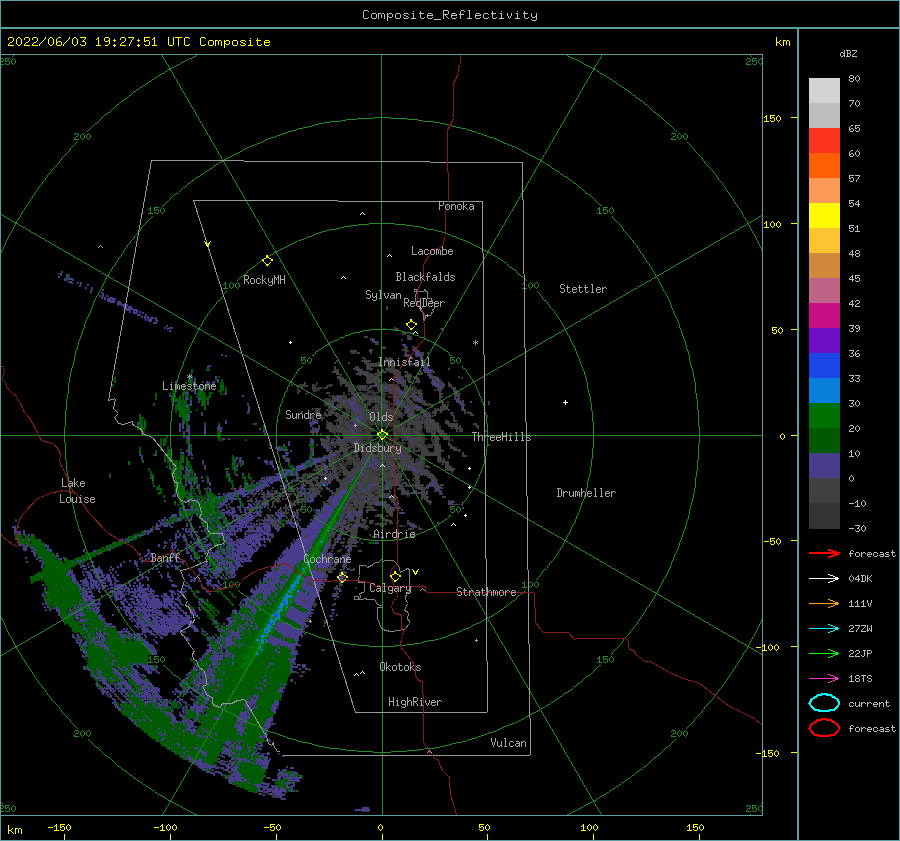
Task: Click the Calgary city label
Action: (x=390, y=588)
